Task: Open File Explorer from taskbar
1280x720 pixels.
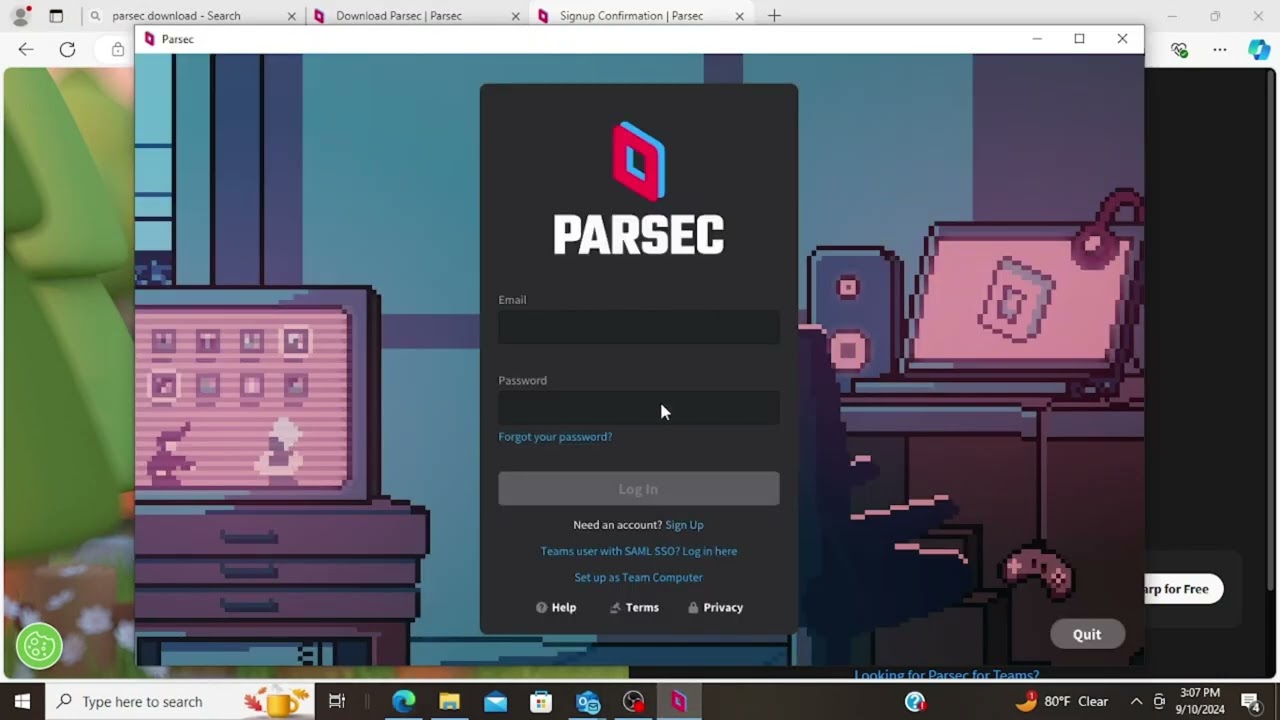Action: [x=449, y=702]
